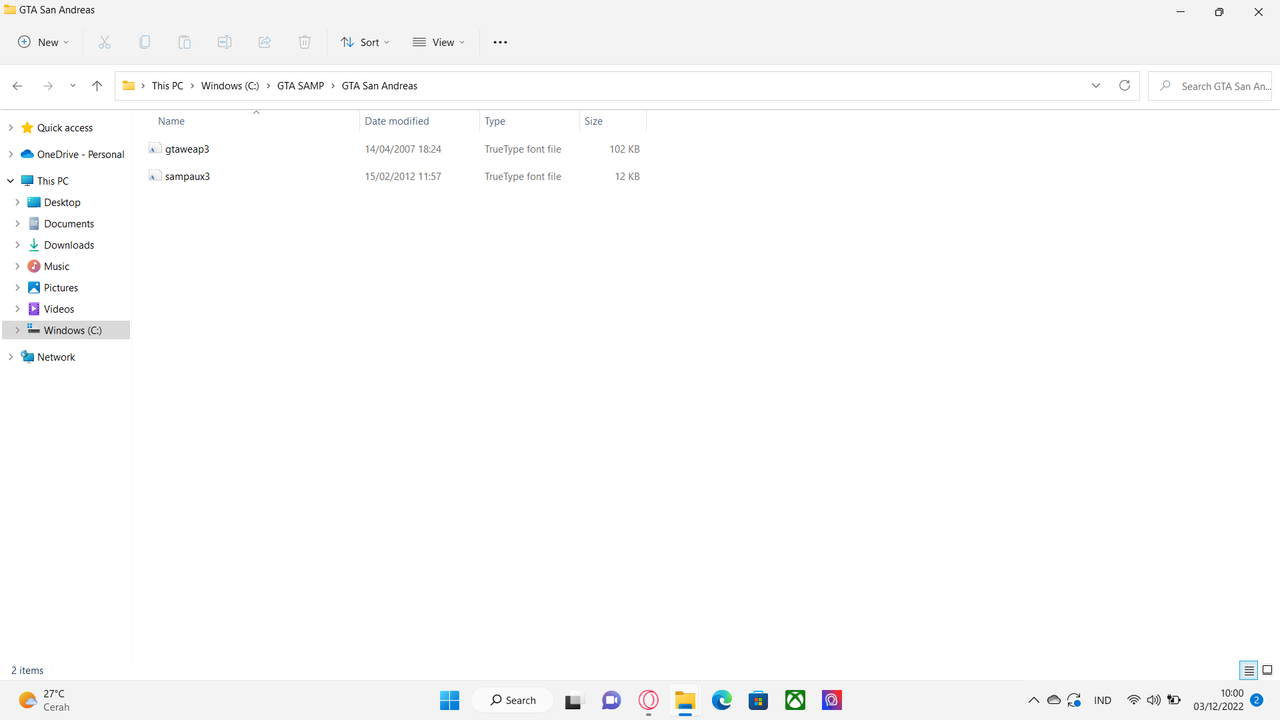Click the Delete trash icon

304,42
